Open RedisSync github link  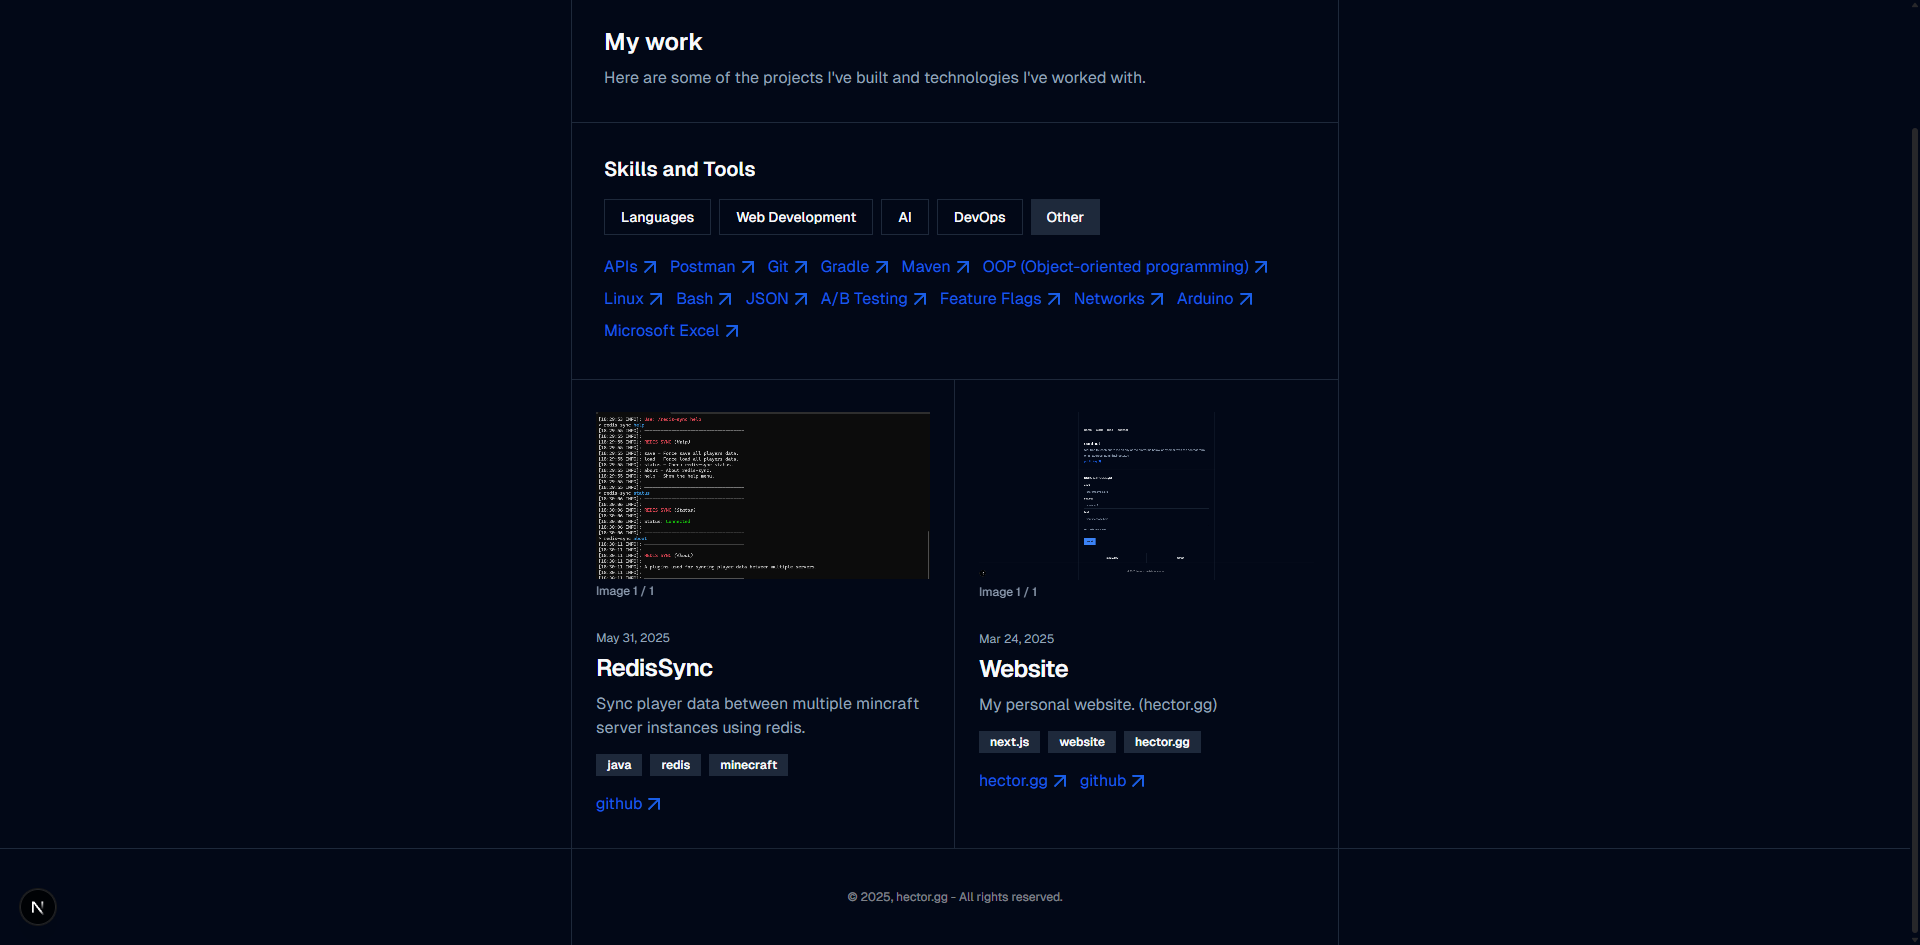click(628, 804)
